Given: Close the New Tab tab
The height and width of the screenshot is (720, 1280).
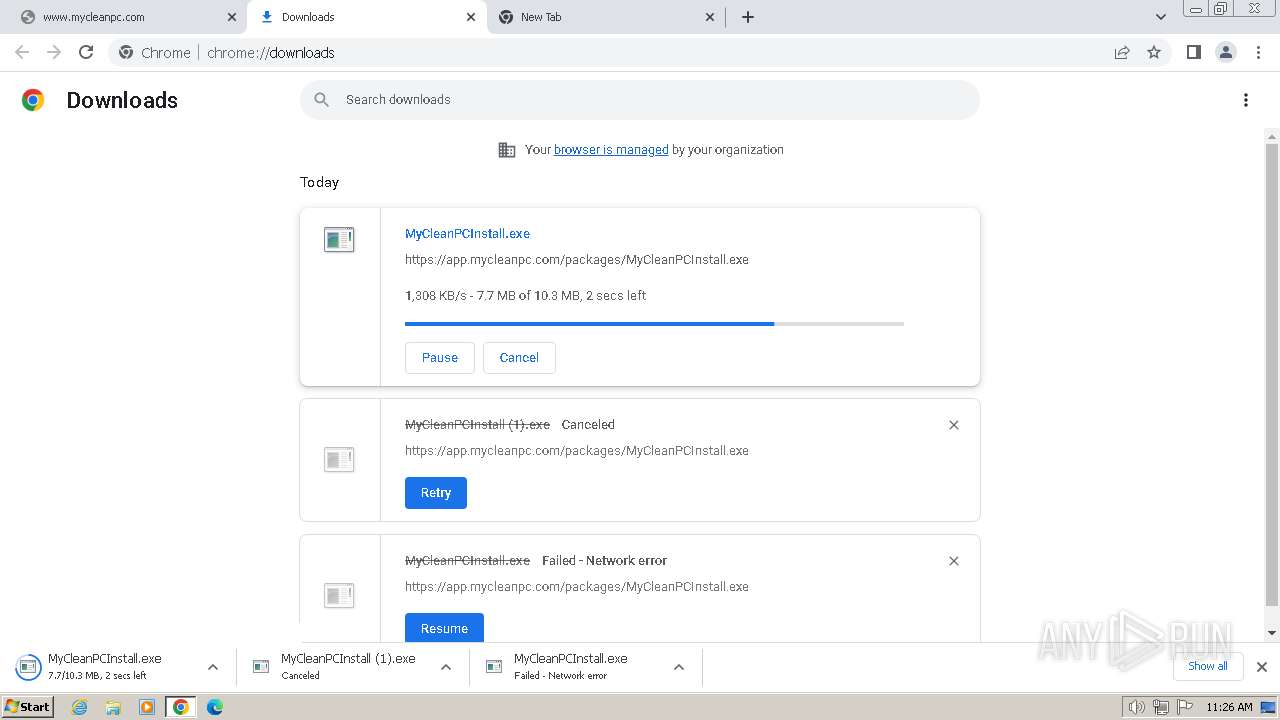Looking at the screenshot, I should [x=710, y=17].
